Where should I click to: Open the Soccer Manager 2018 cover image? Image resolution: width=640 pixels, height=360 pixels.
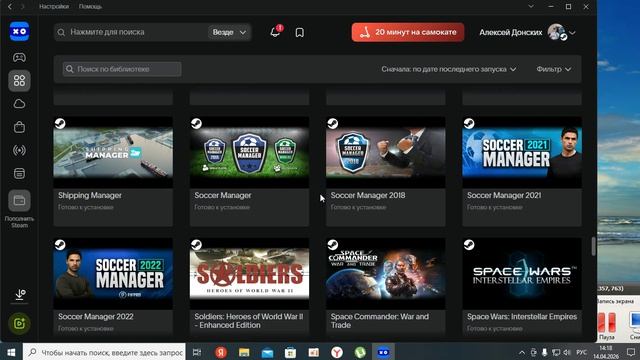pos(386,152)
